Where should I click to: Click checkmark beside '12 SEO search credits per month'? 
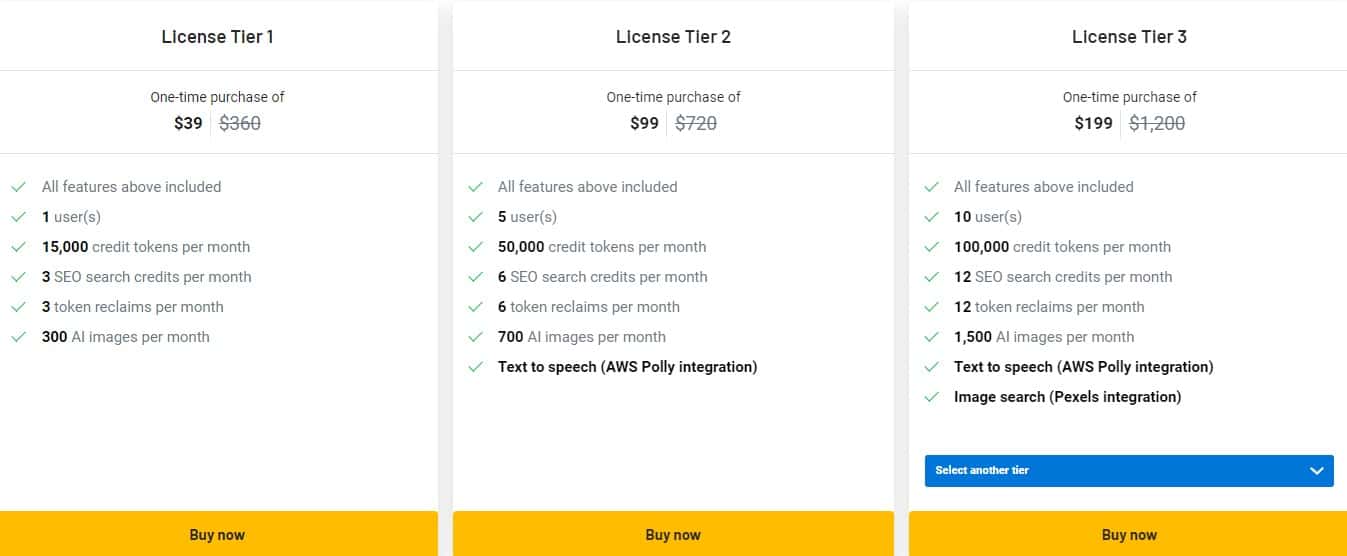tap(931, 277)
